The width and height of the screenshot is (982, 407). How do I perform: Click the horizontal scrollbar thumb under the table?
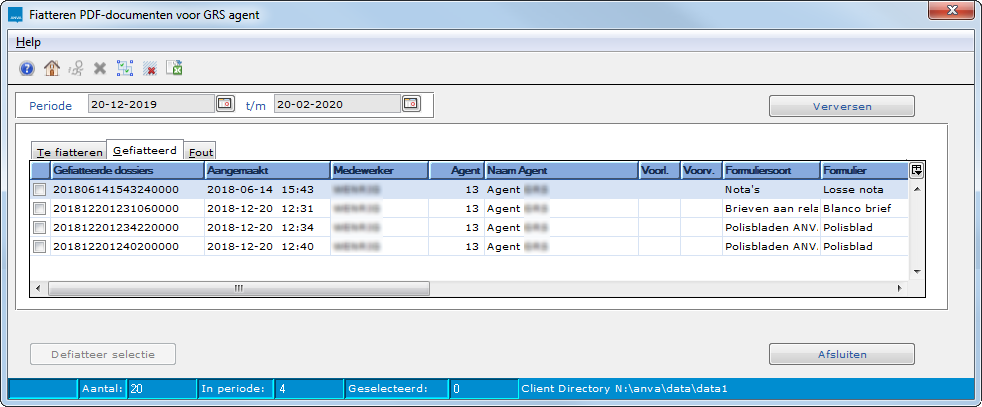point(238,288)
